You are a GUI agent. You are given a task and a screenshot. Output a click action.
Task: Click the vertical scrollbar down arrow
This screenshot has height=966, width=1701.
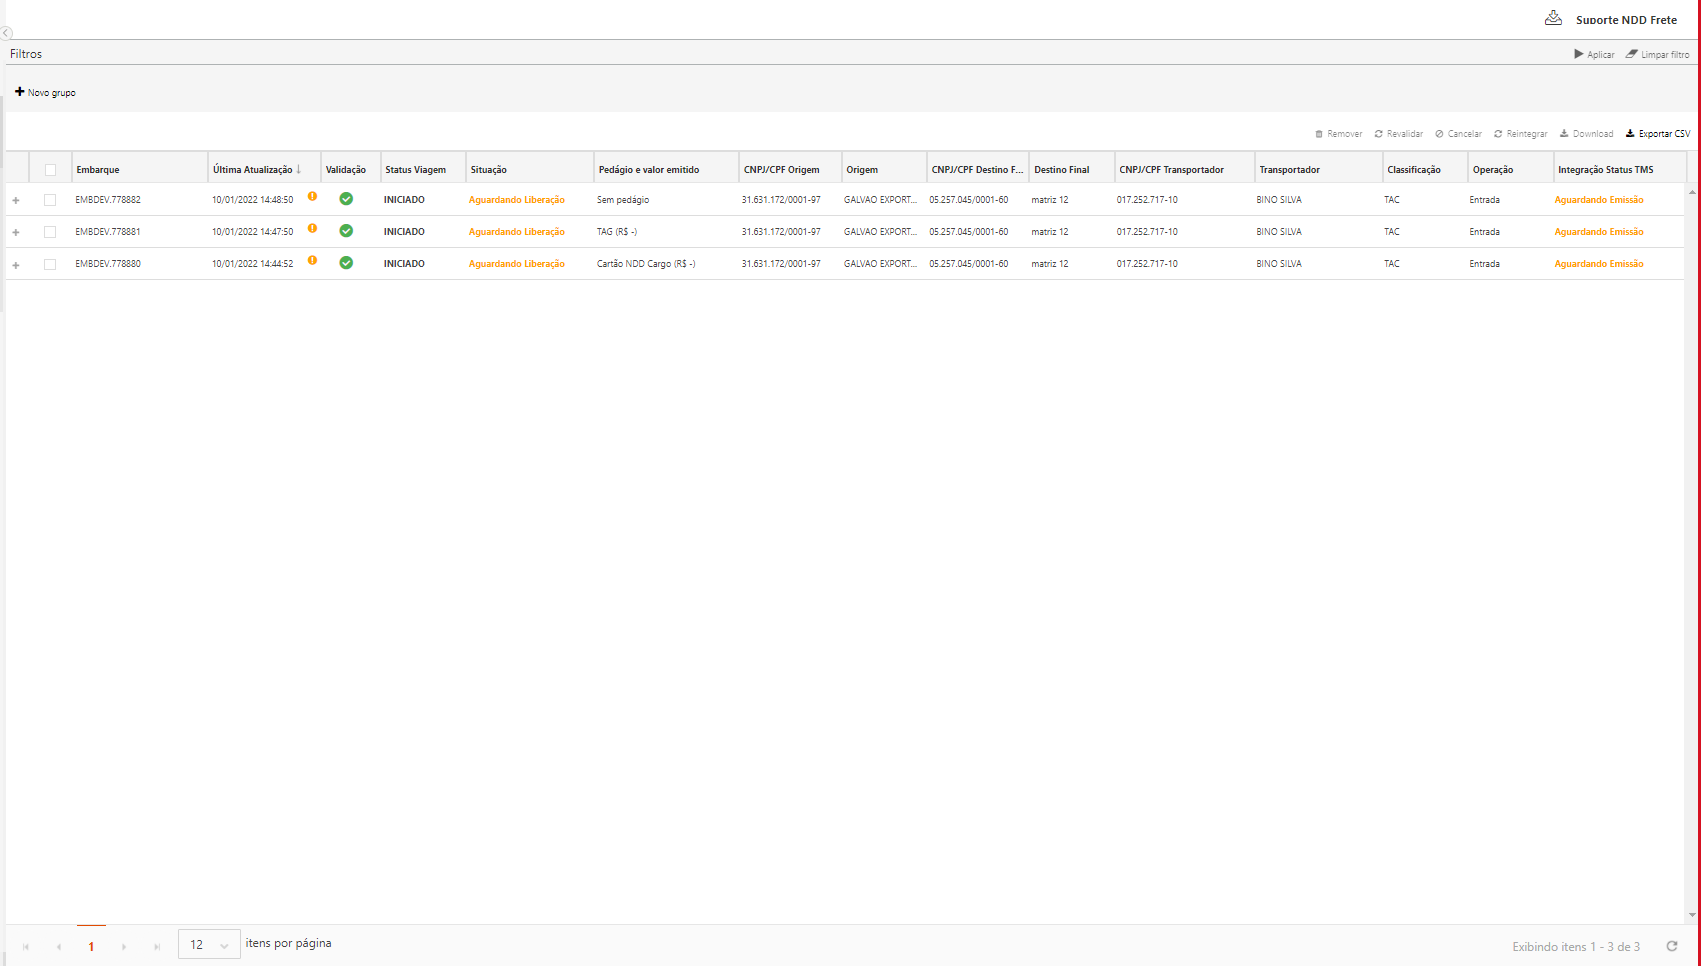coord(1692,914)
